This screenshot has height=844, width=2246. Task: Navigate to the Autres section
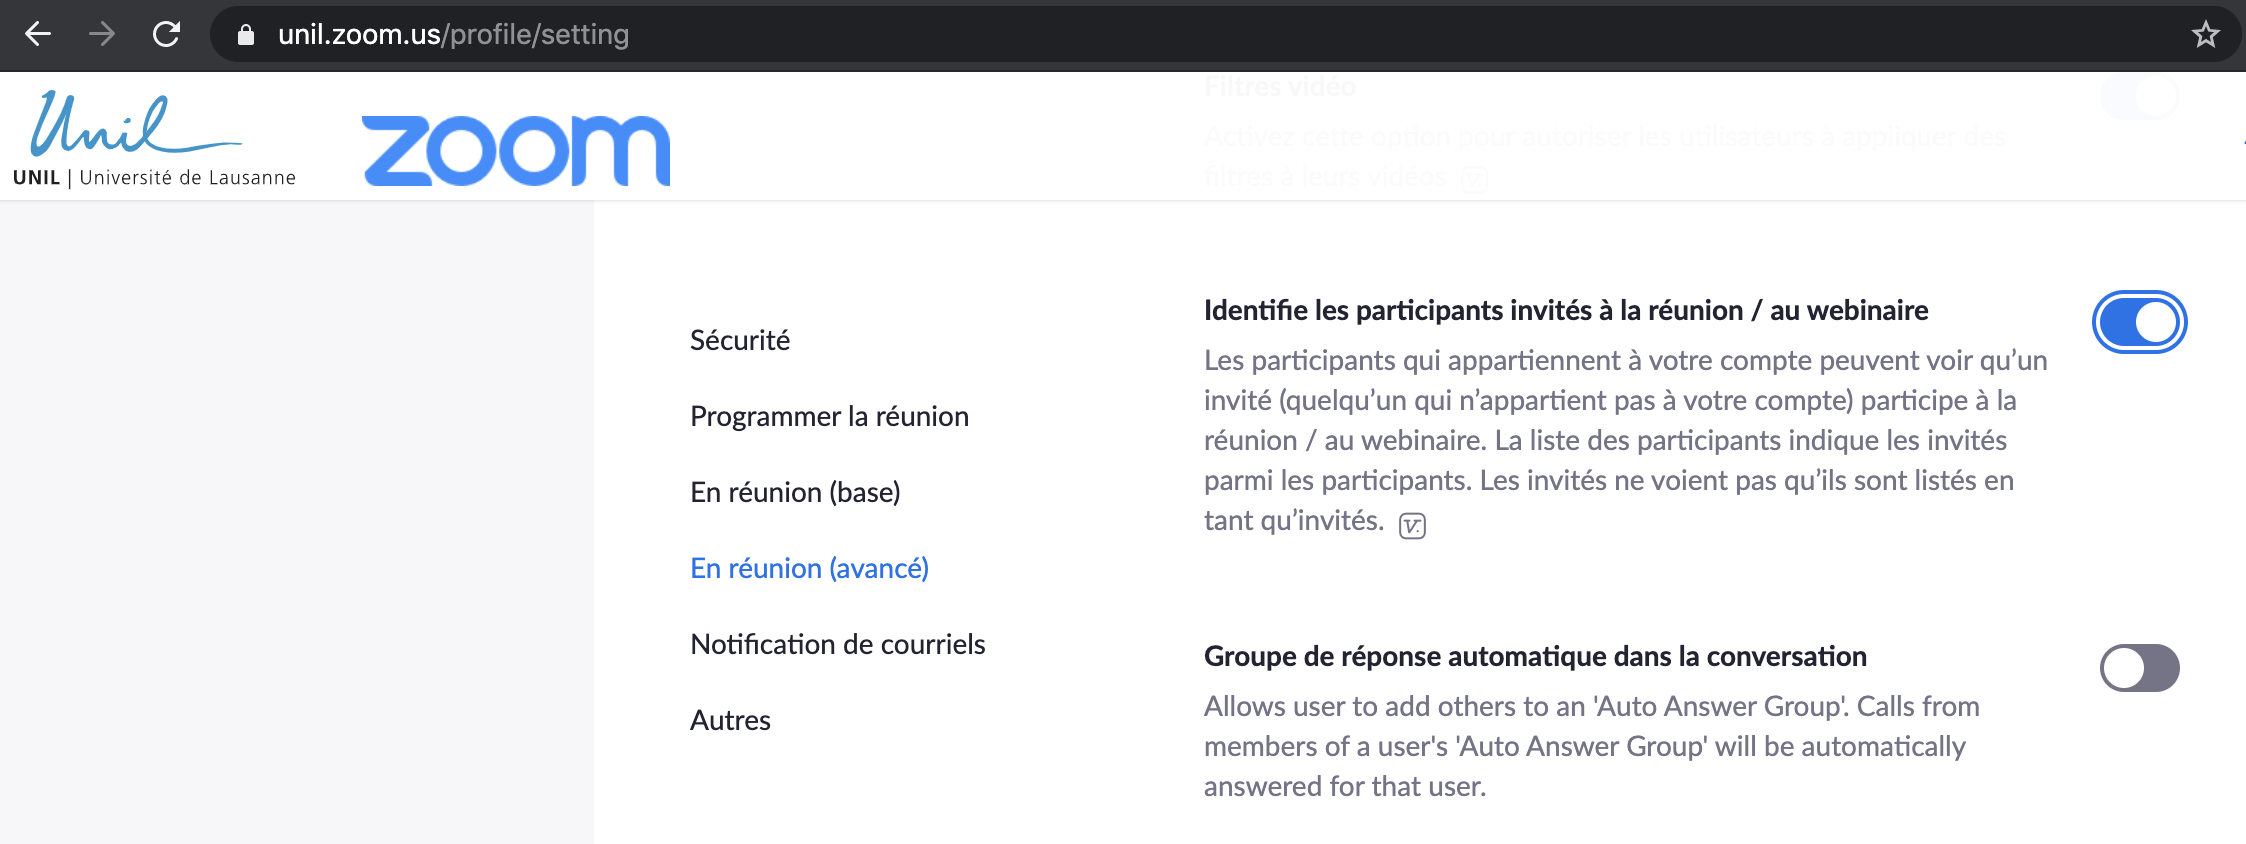730,720
